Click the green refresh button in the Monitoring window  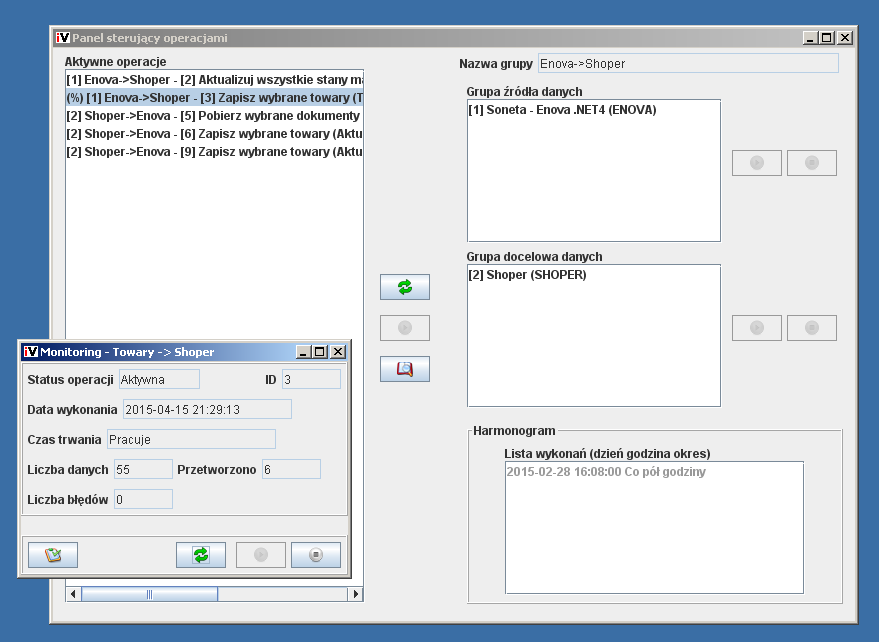(x=201, y=555)
